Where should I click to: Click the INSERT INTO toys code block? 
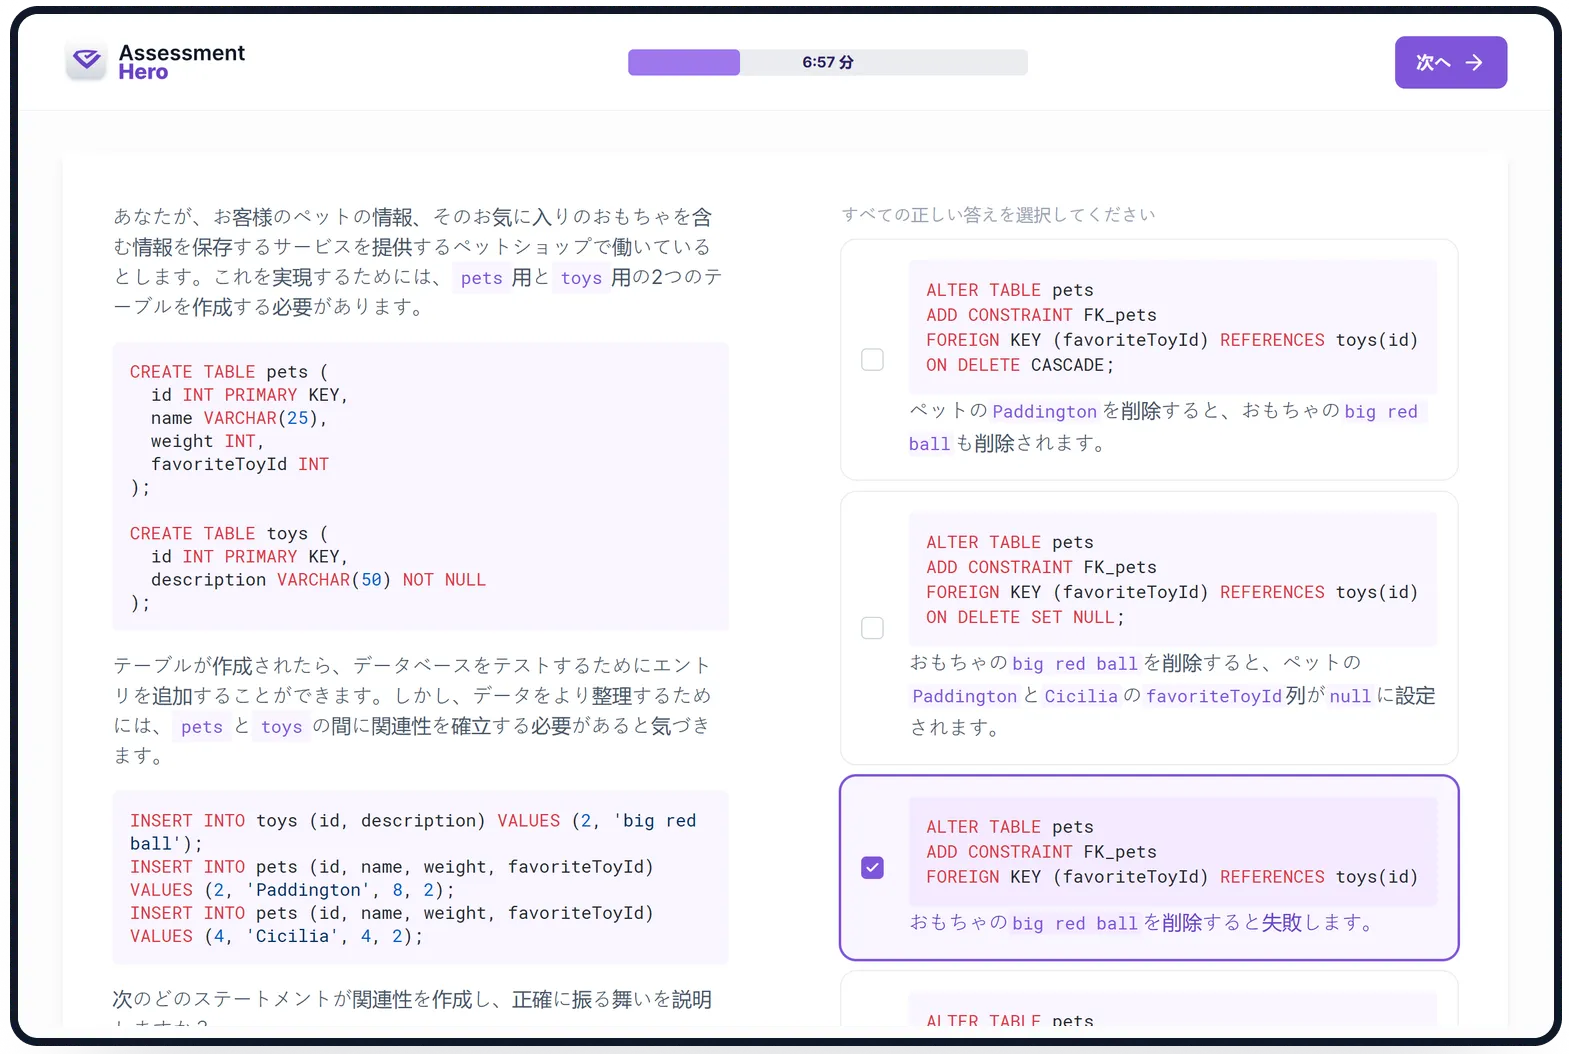(420, 878)
